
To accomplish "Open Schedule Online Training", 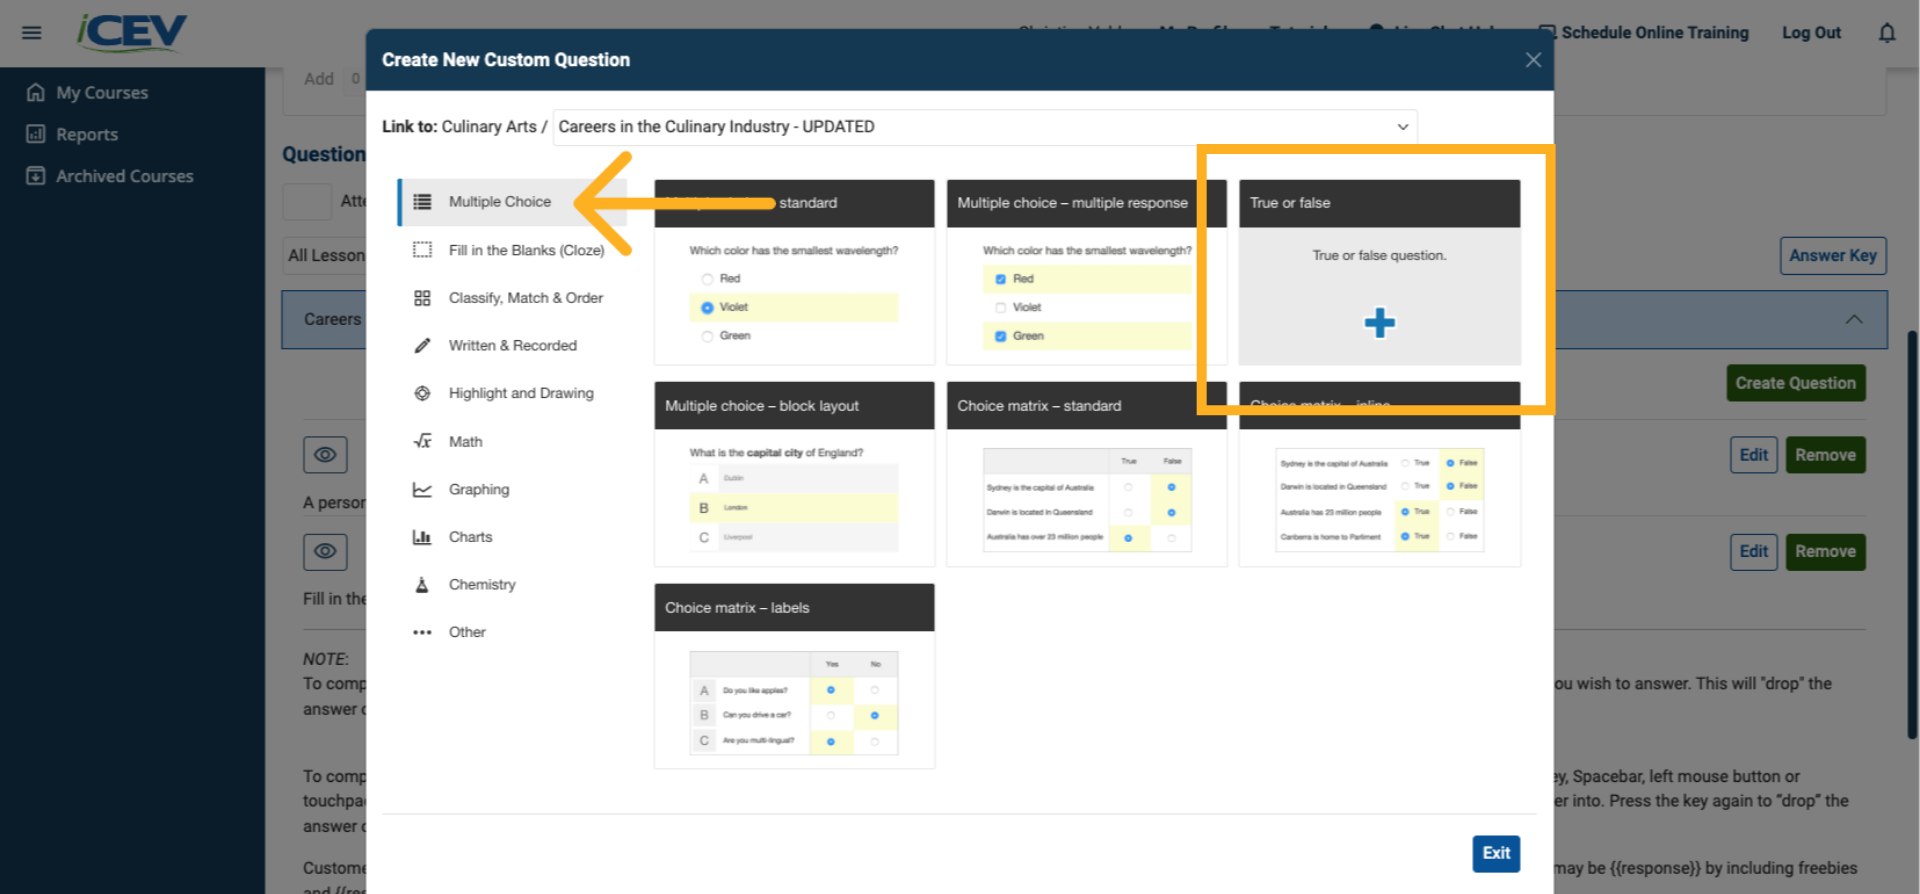I will click(1644, 33).
